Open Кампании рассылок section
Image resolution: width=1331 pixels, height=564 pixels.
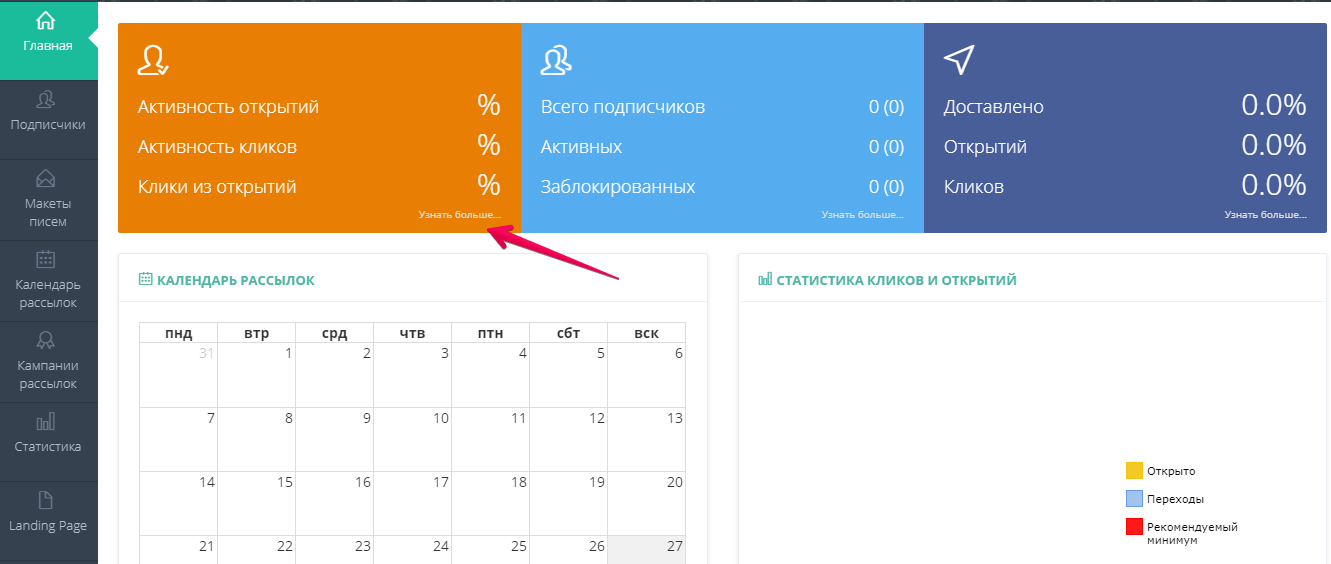pyautogui.click(x=48, y=362)
